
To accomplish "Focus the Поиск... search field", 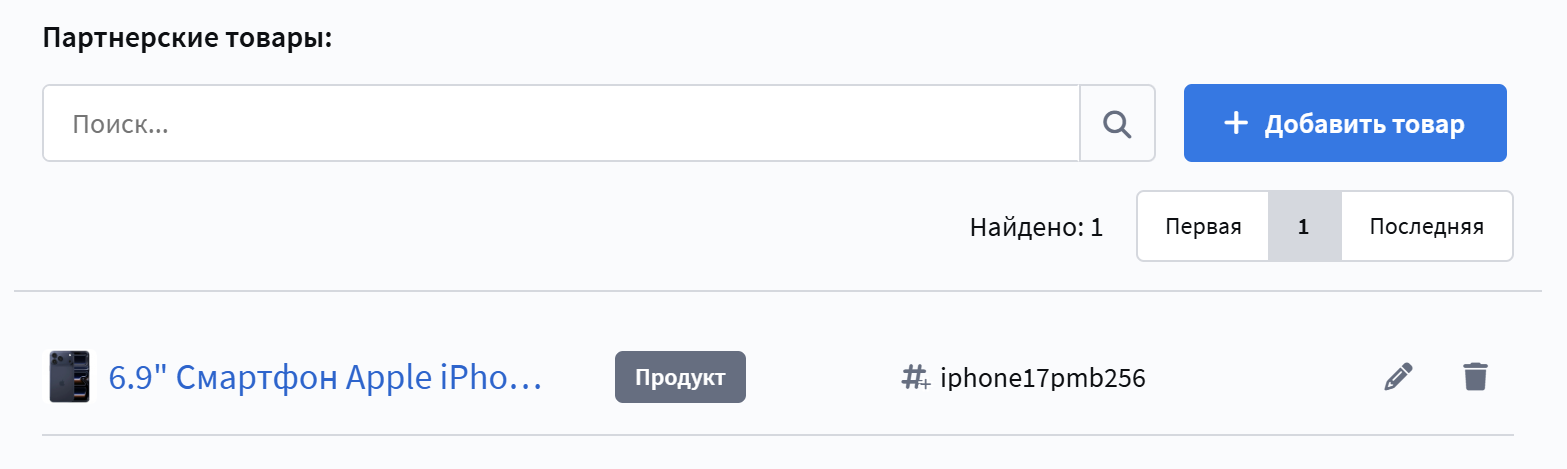I will [x=560, y=123].
